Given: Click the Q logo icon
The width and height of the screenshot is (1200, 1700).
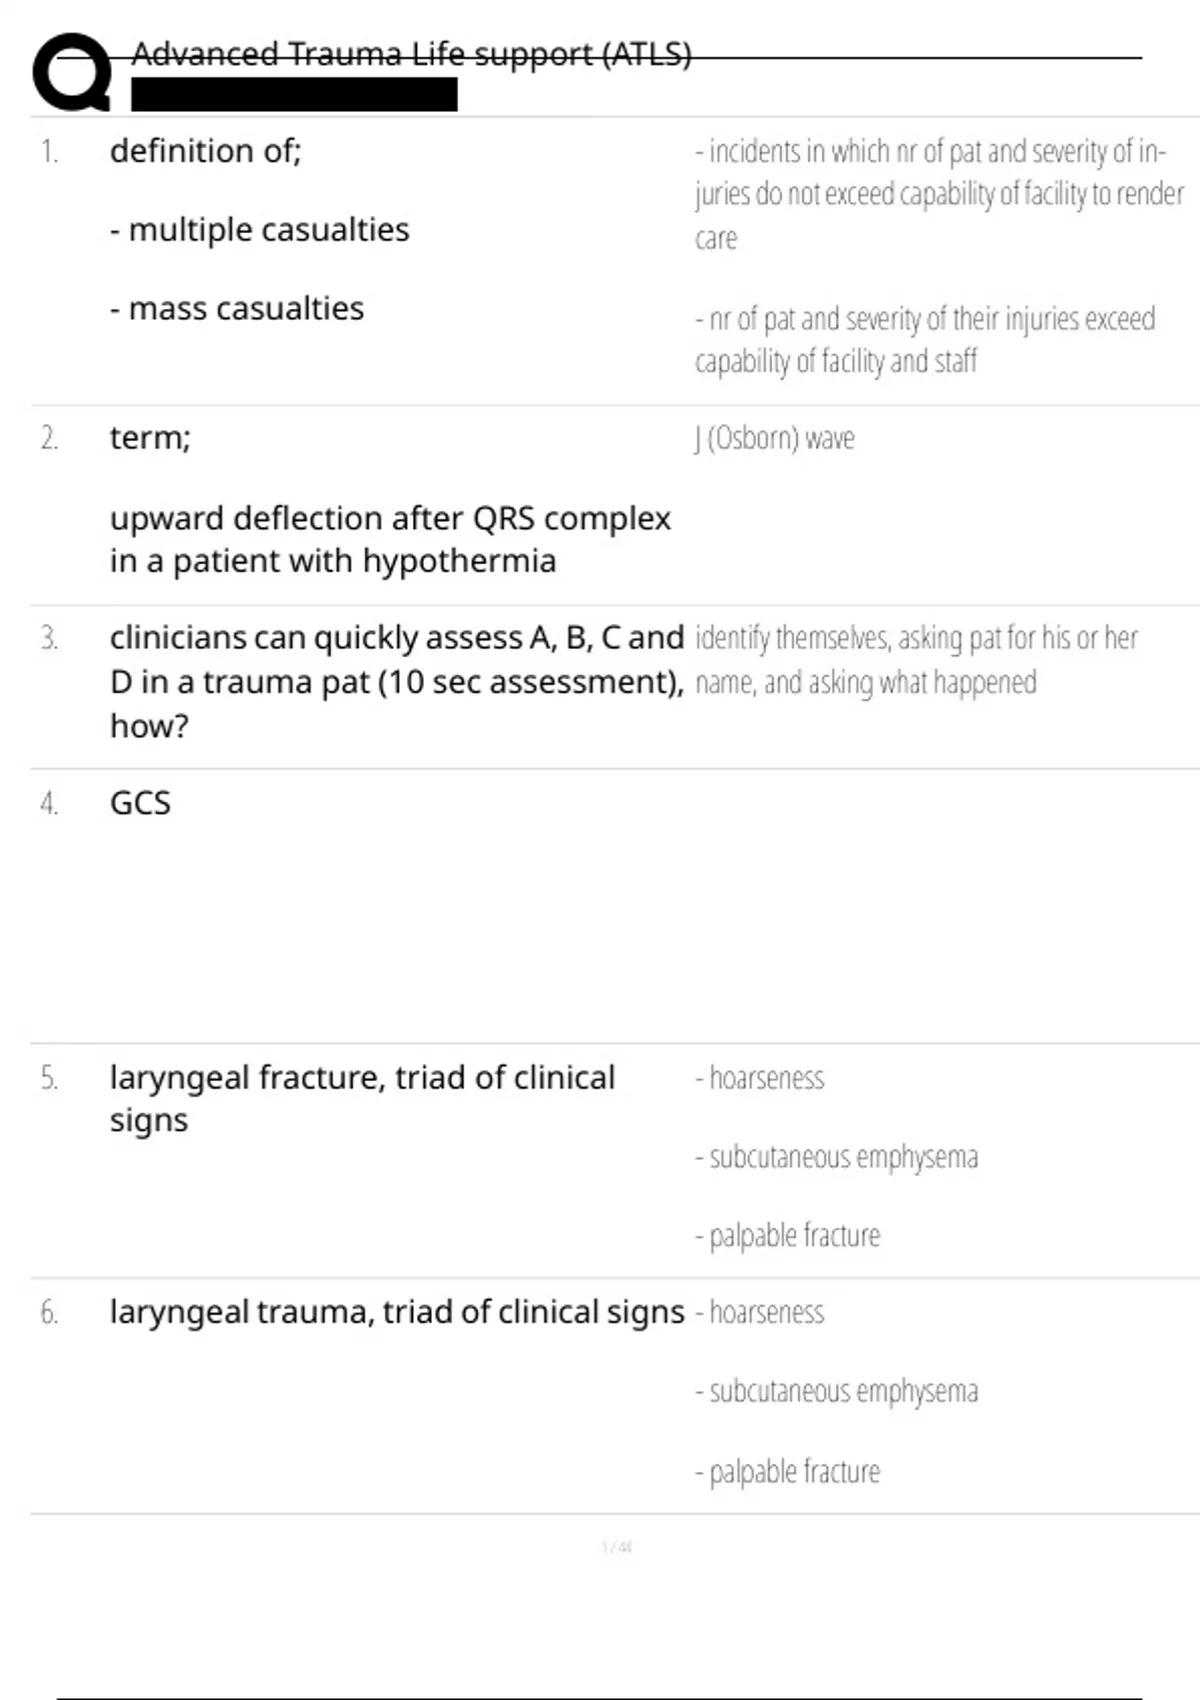Looking at the screenshot, I should (70, 72).
